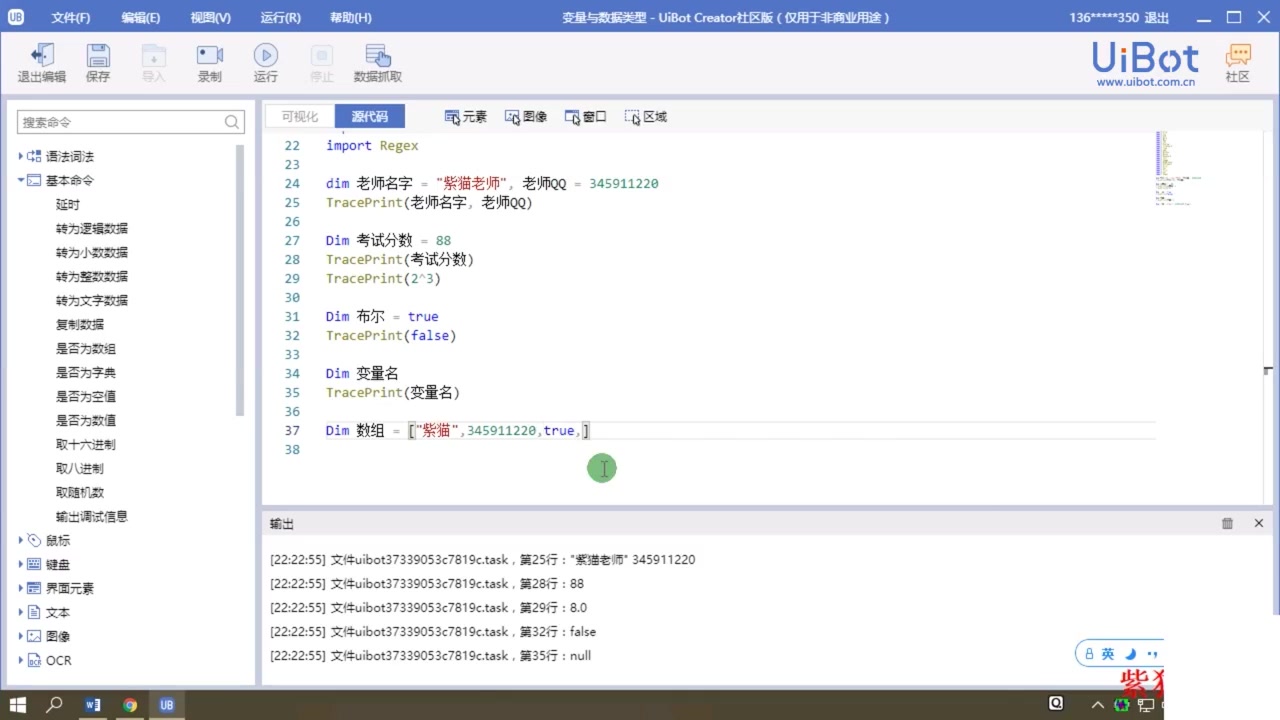Open the 运行(R) menu
This screenshot has width=1280, height=720.
[280, 18]
